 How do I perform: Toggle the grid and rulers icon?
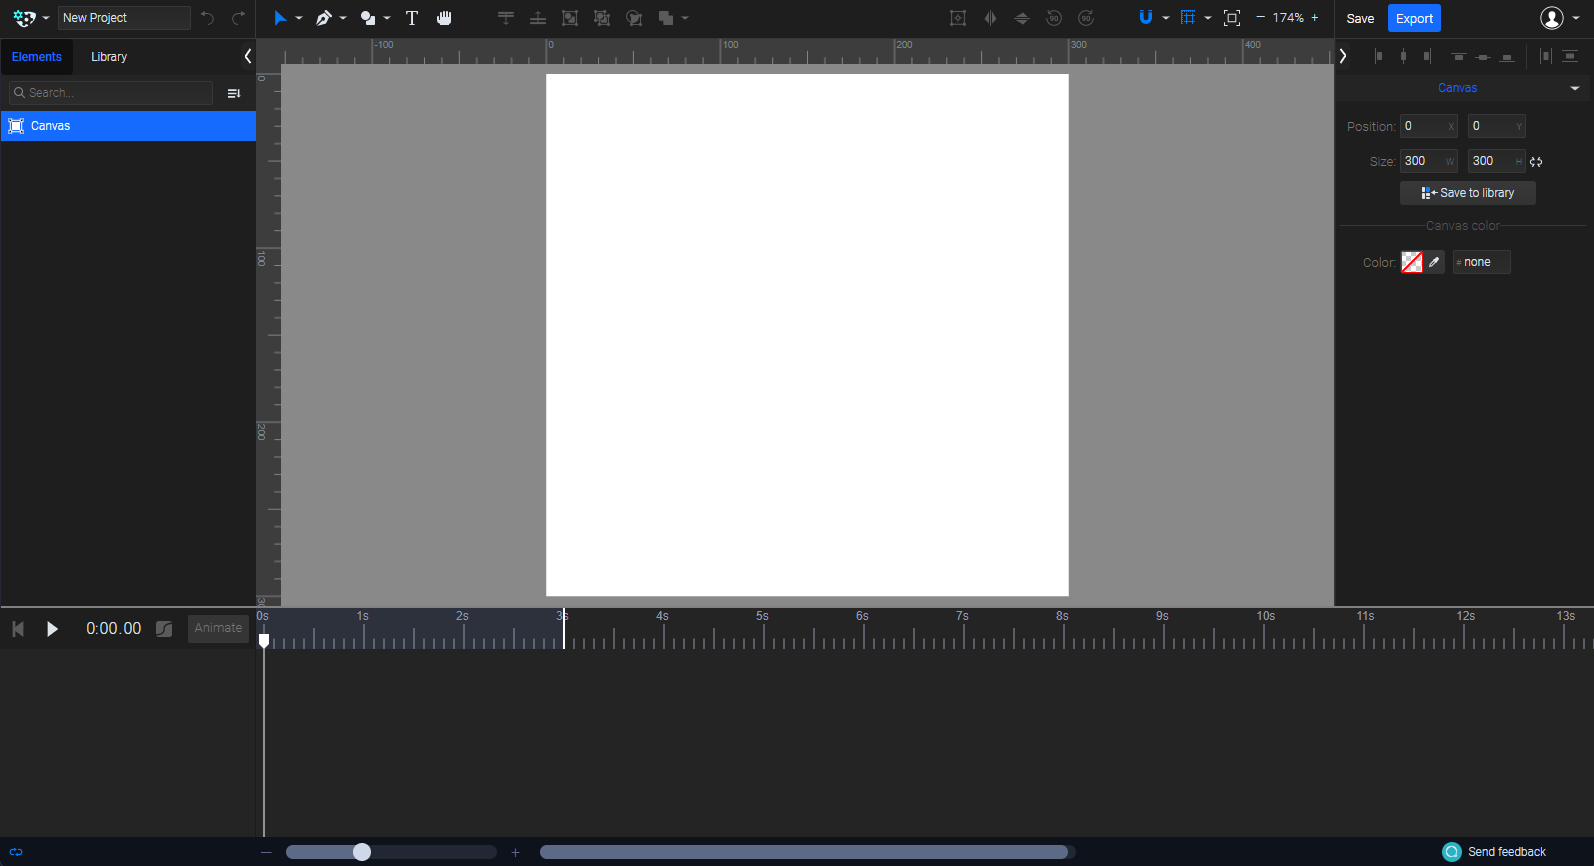[1188, 18]
